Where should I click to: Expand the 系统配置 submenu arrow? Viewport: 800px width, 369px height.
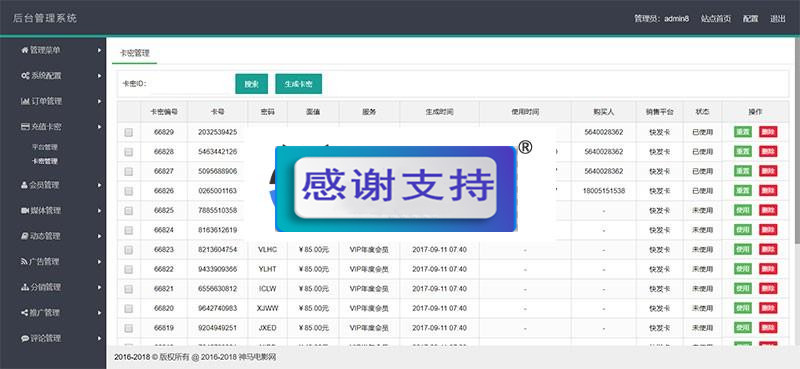pyautogui.click(x=99, y=76)
